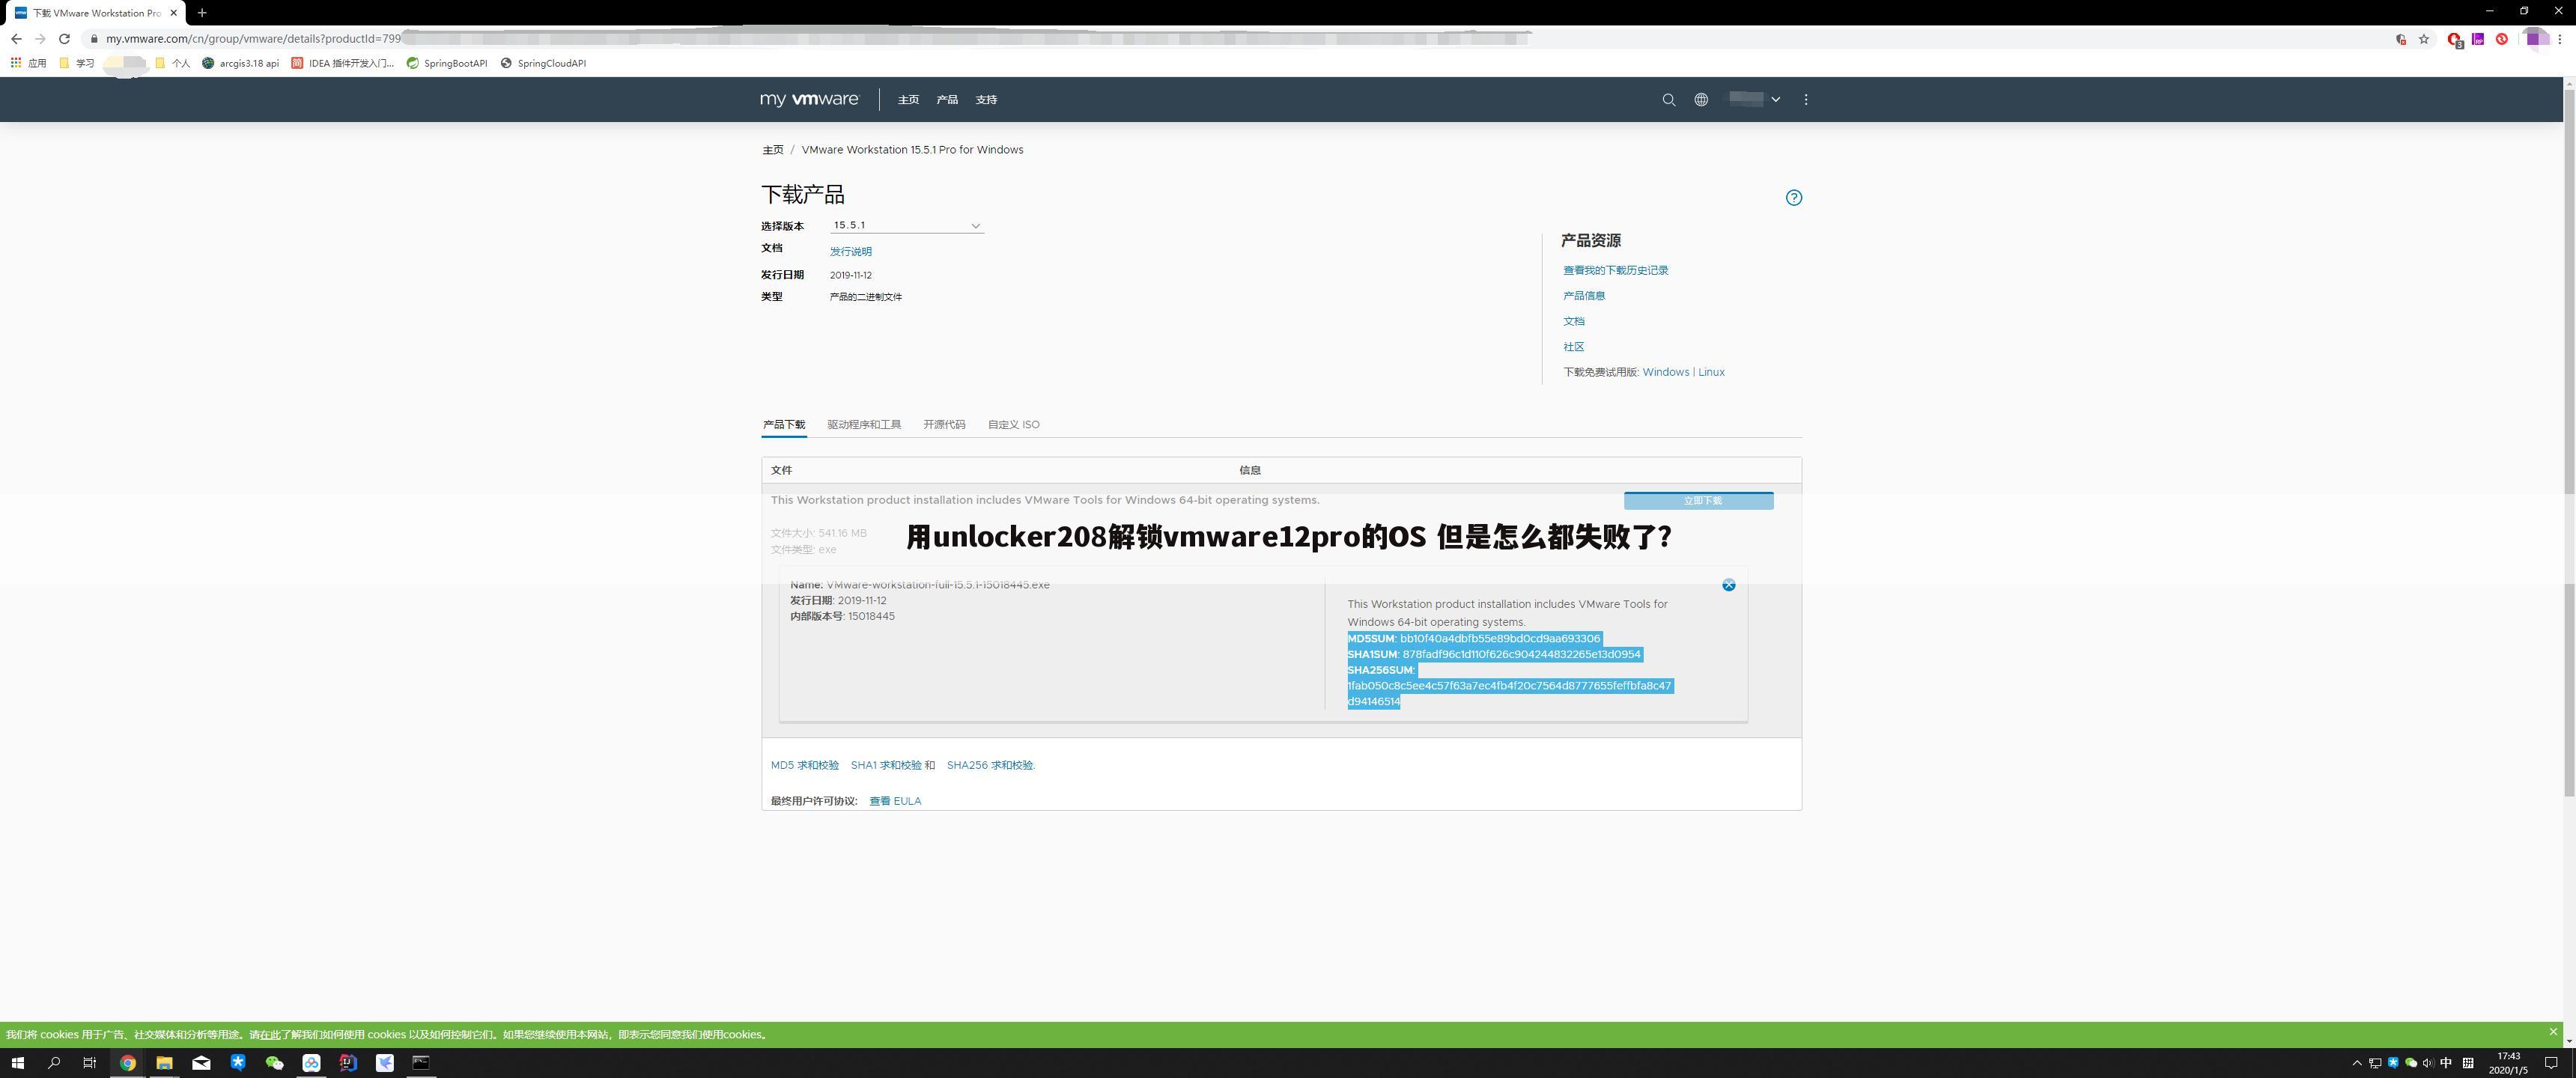Open the site search magnifier icon

(1668, 99)
